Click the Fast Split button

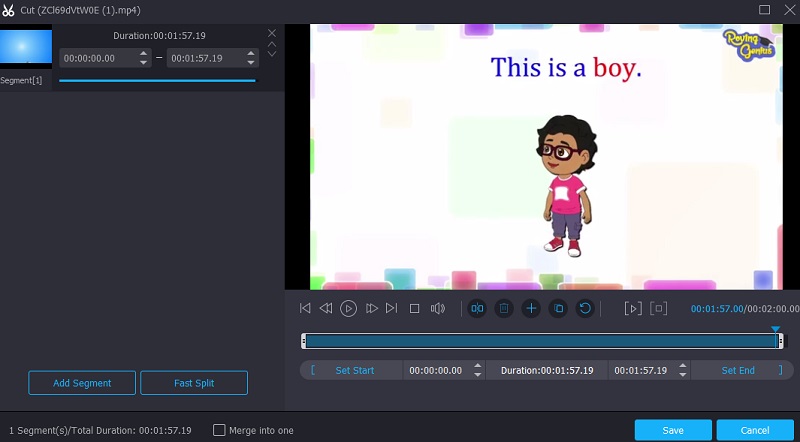[194, 383]
